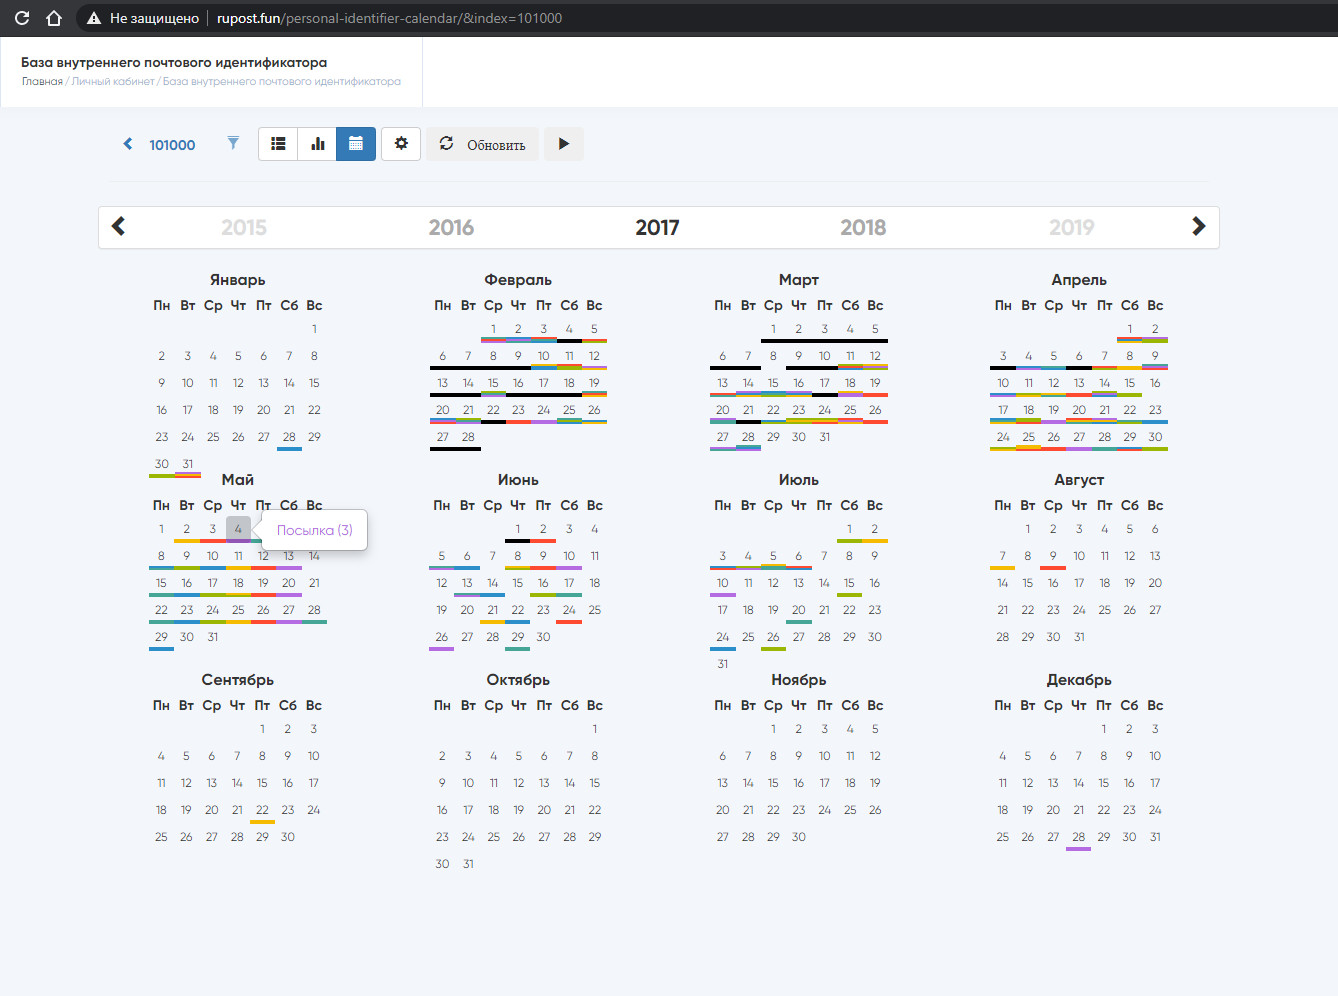The width and height of the screenshot is (1338, 996).
Task: Open Главная breadcrumb link
Action: click(x=42, y=82)
